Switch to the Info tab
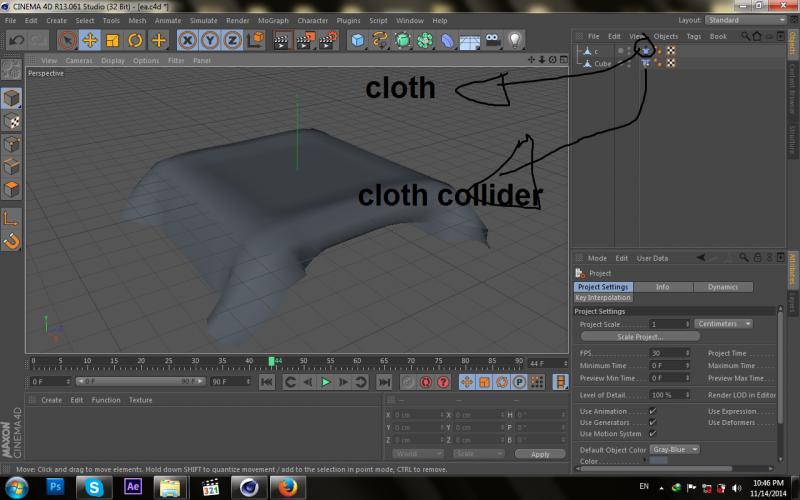The height and width of the screenshot is (500, 800). (x=663, y=287)
